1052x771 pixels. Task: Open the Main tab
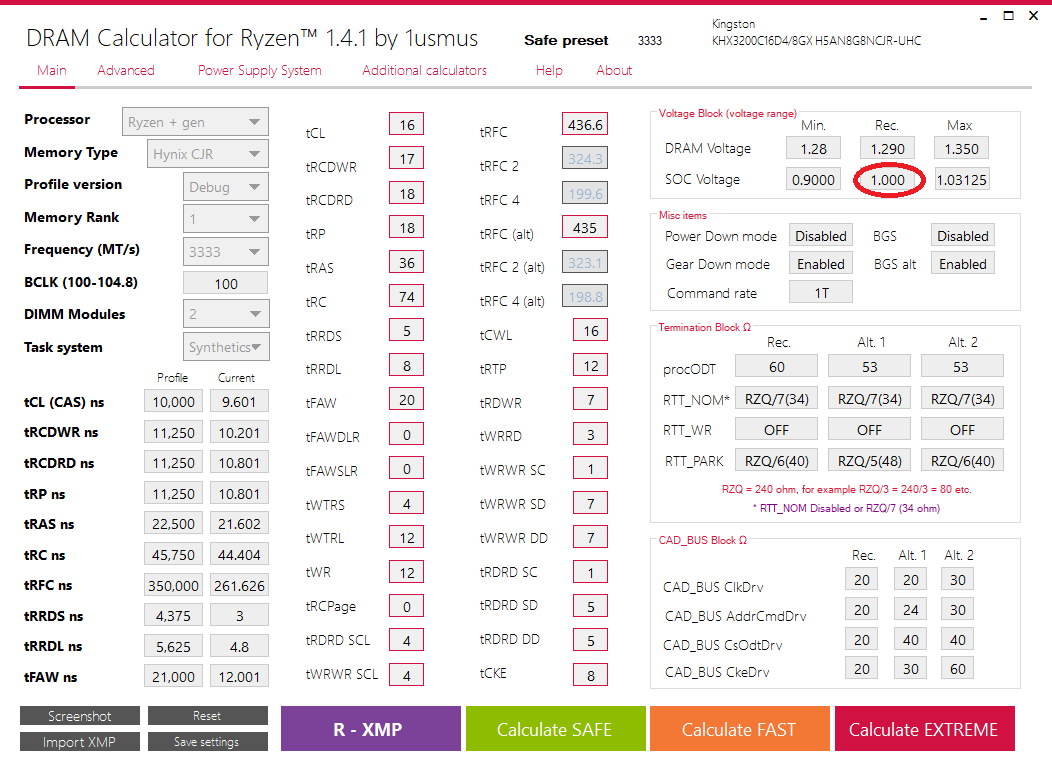pos(52,70)
